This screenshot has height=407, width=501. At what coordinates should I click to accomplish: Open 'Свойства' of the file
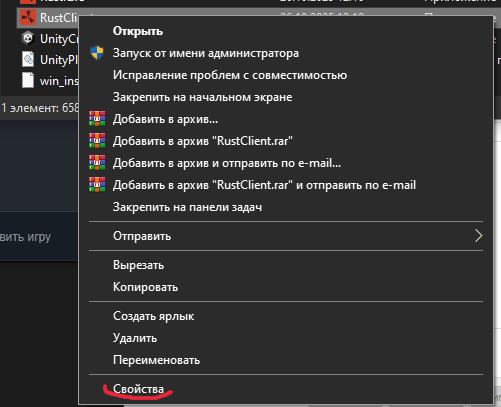point(138,389)
